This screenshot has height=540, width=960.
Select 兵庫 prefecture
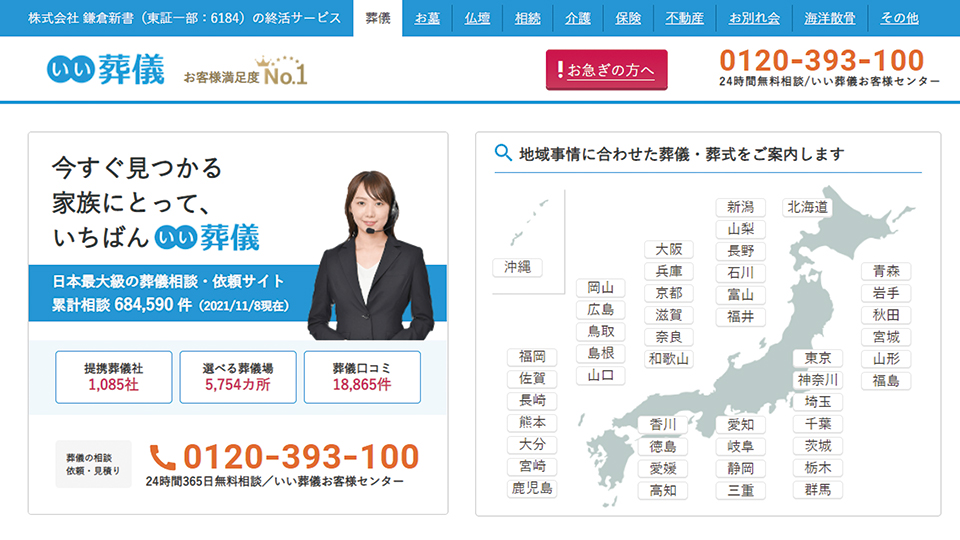pos(669,271)
